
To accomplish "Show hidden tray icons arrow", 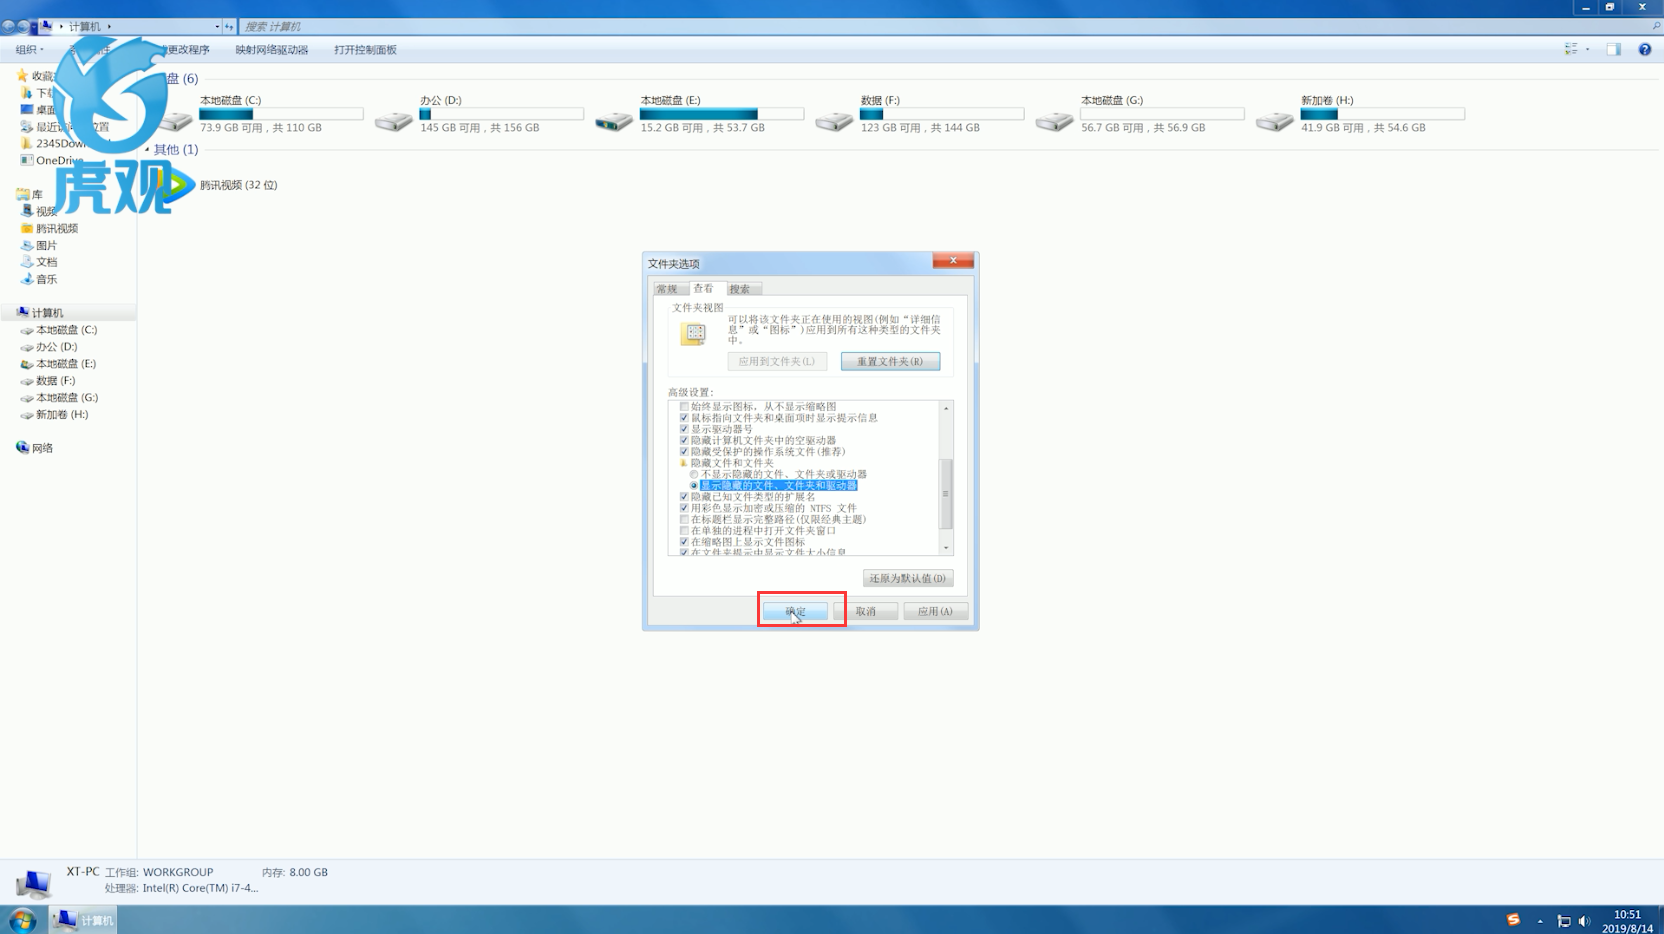I will [x=1540, y=921].
